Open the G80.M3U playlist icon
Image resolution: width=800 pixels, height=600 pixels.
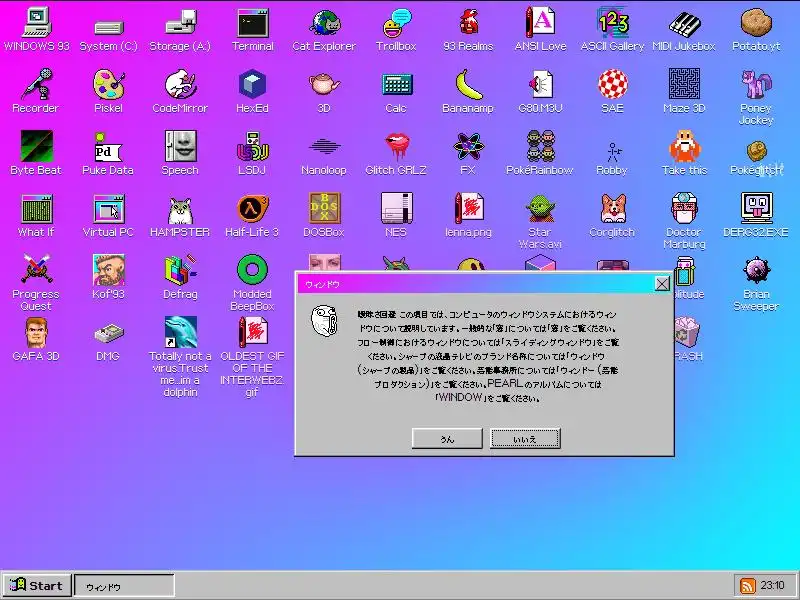[540, 85]
